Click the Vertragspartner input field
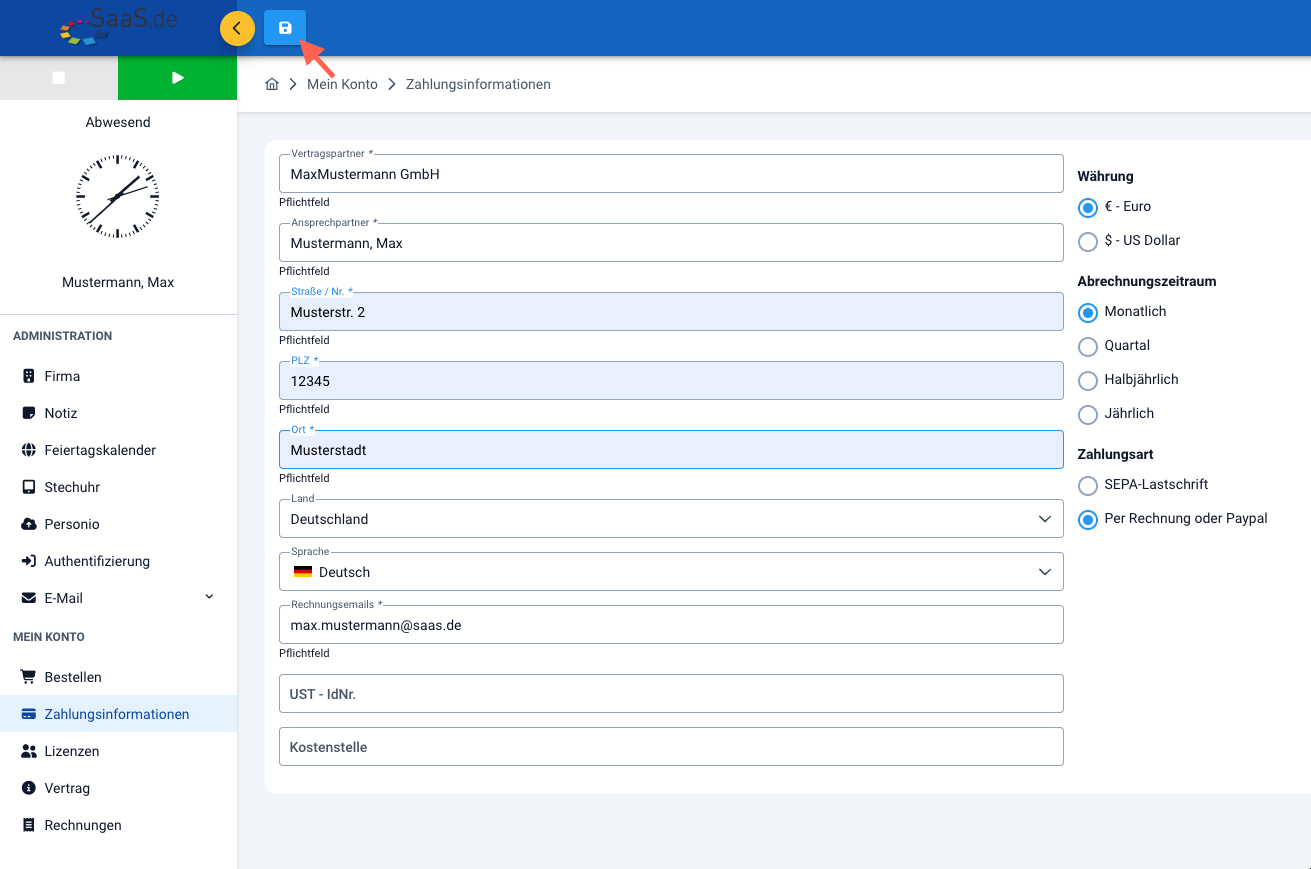1311x869 pixels. 671,174
